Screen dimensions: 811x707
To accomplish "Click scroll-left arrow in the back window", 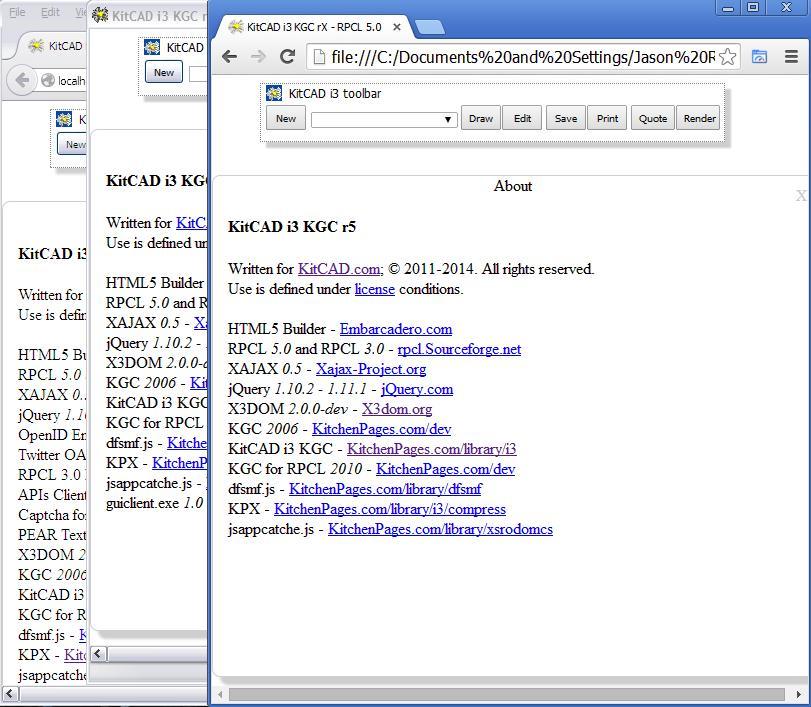I will (x=10, y=694).
